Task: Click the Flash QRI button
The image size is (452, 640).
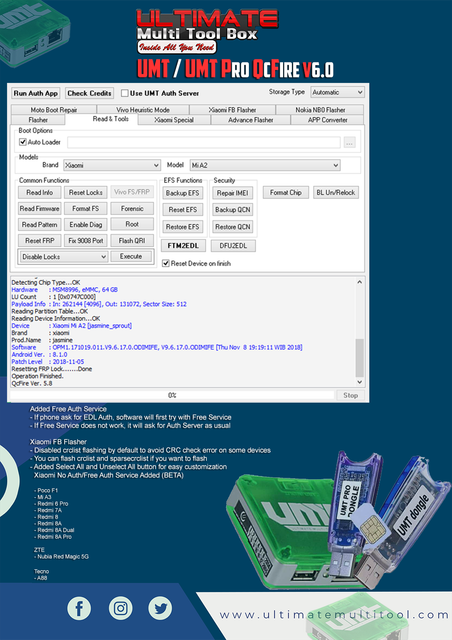Action: [132, 241]
